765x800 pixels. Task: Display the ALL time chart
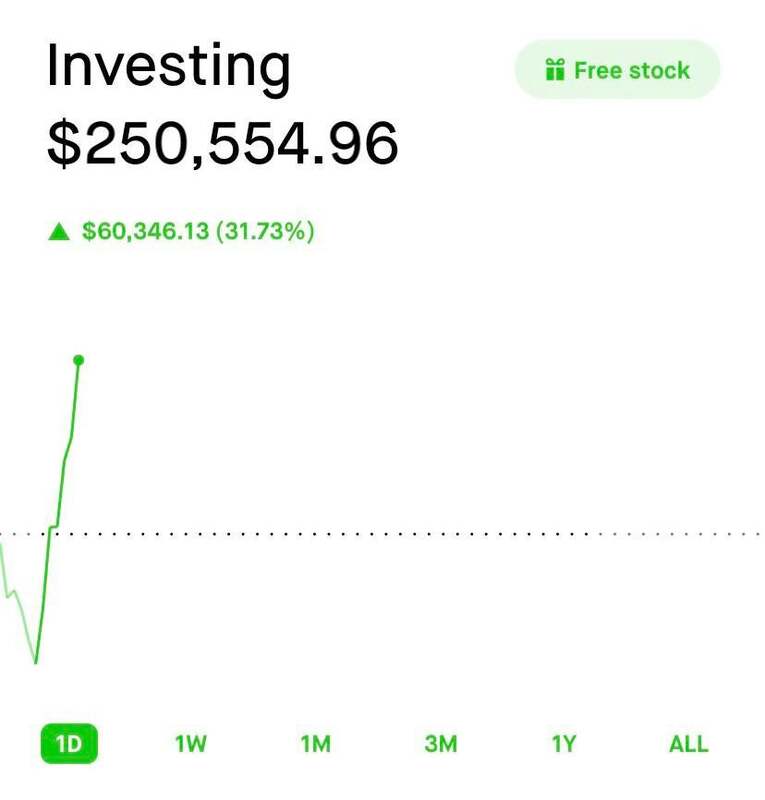click(x=688, y=744)
